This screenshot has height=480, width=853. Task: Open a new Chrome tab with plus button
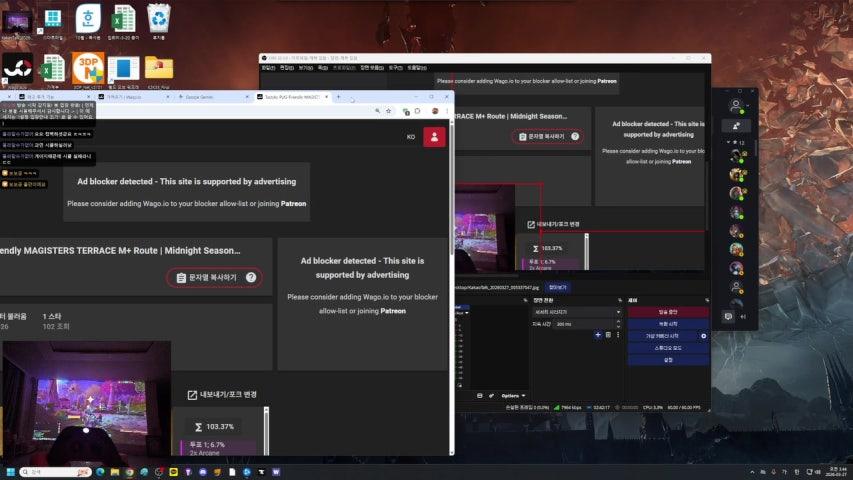tap(338, 97)
